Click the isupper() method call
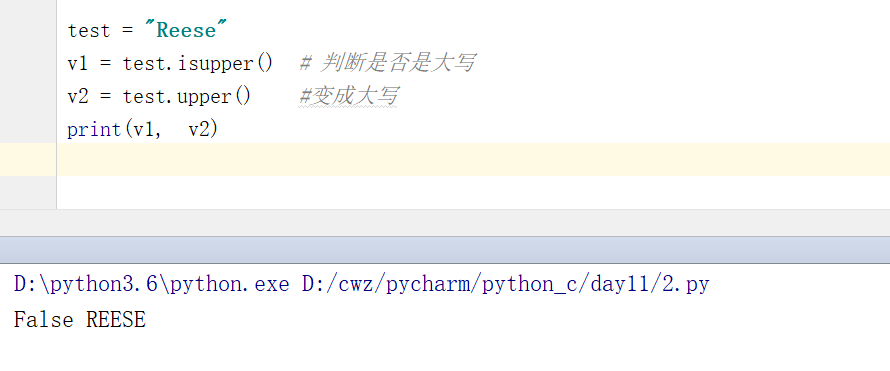 click(225, 64)
